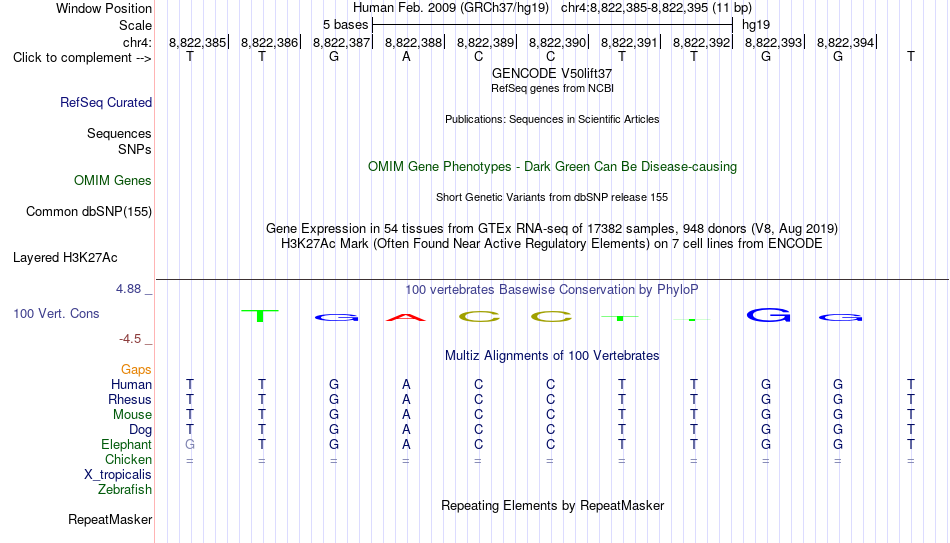Click the H3K27Ac Mark ENCODE track title
The image size is (950, 543).
552,244
